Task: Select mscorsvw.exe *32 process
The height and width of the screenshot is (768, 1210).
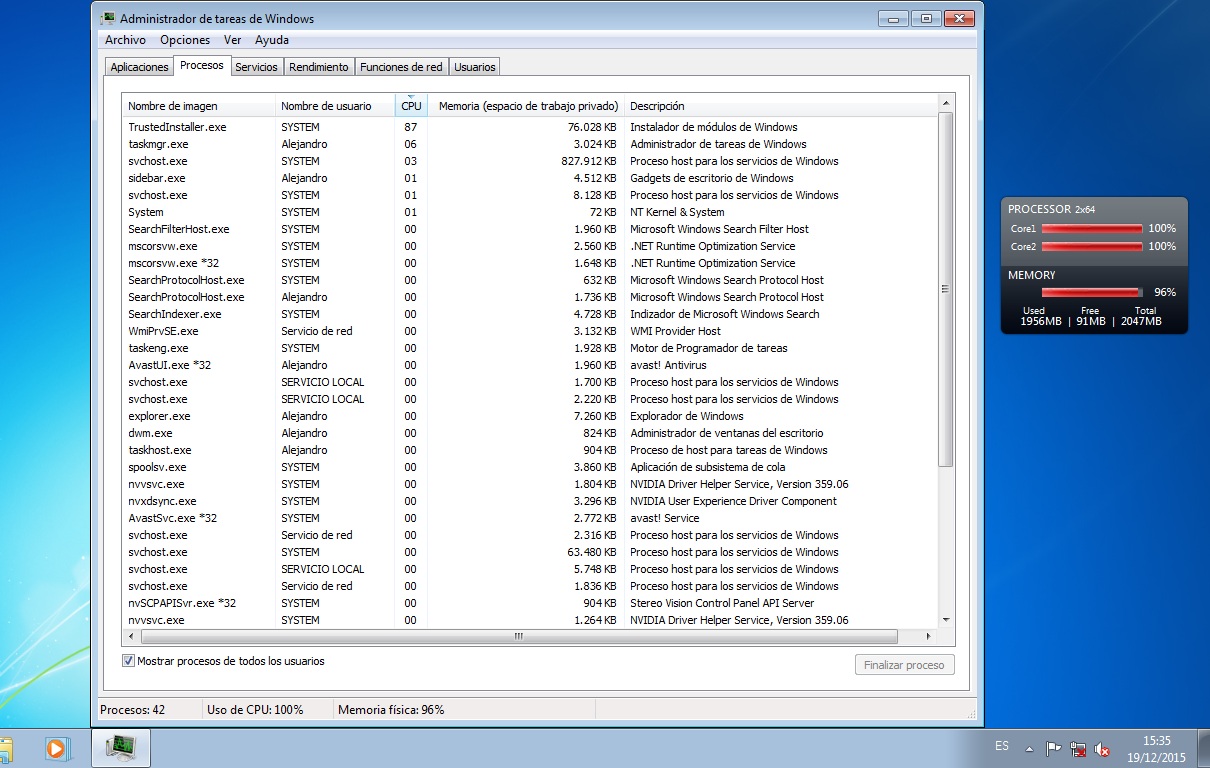Action: click(530, 263)
